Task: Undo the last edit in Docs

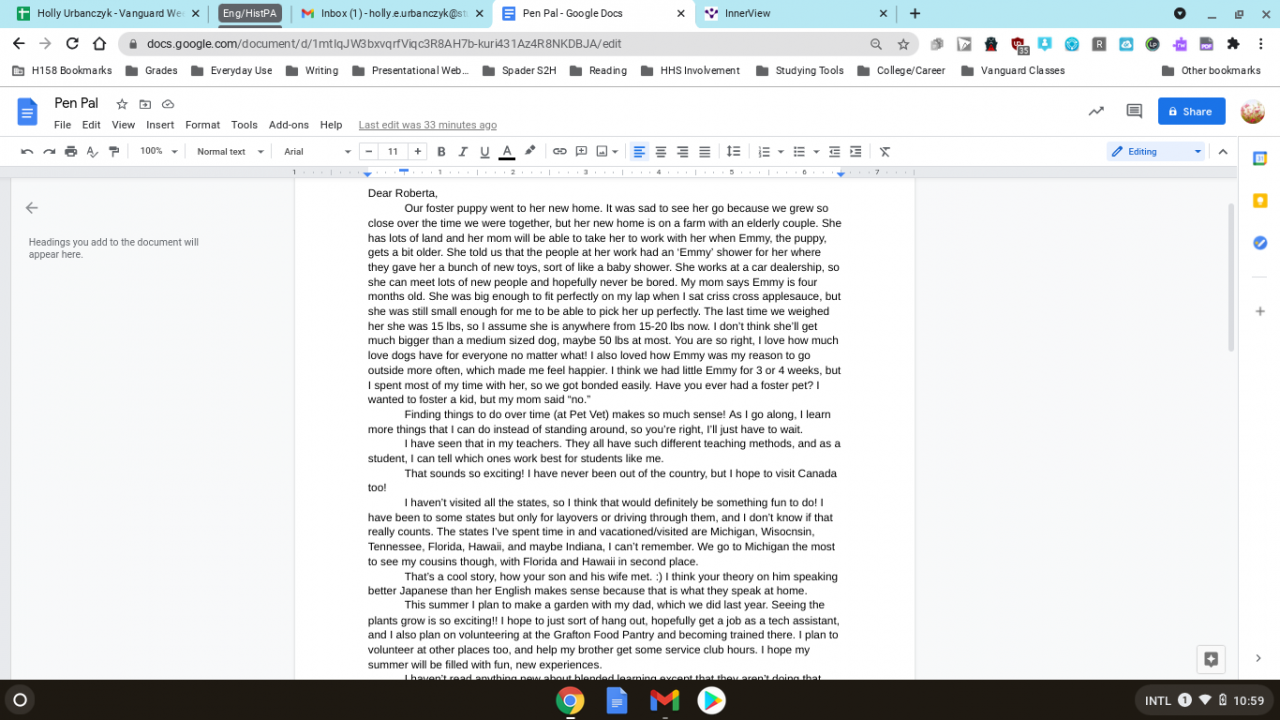Action: point(27,152)
